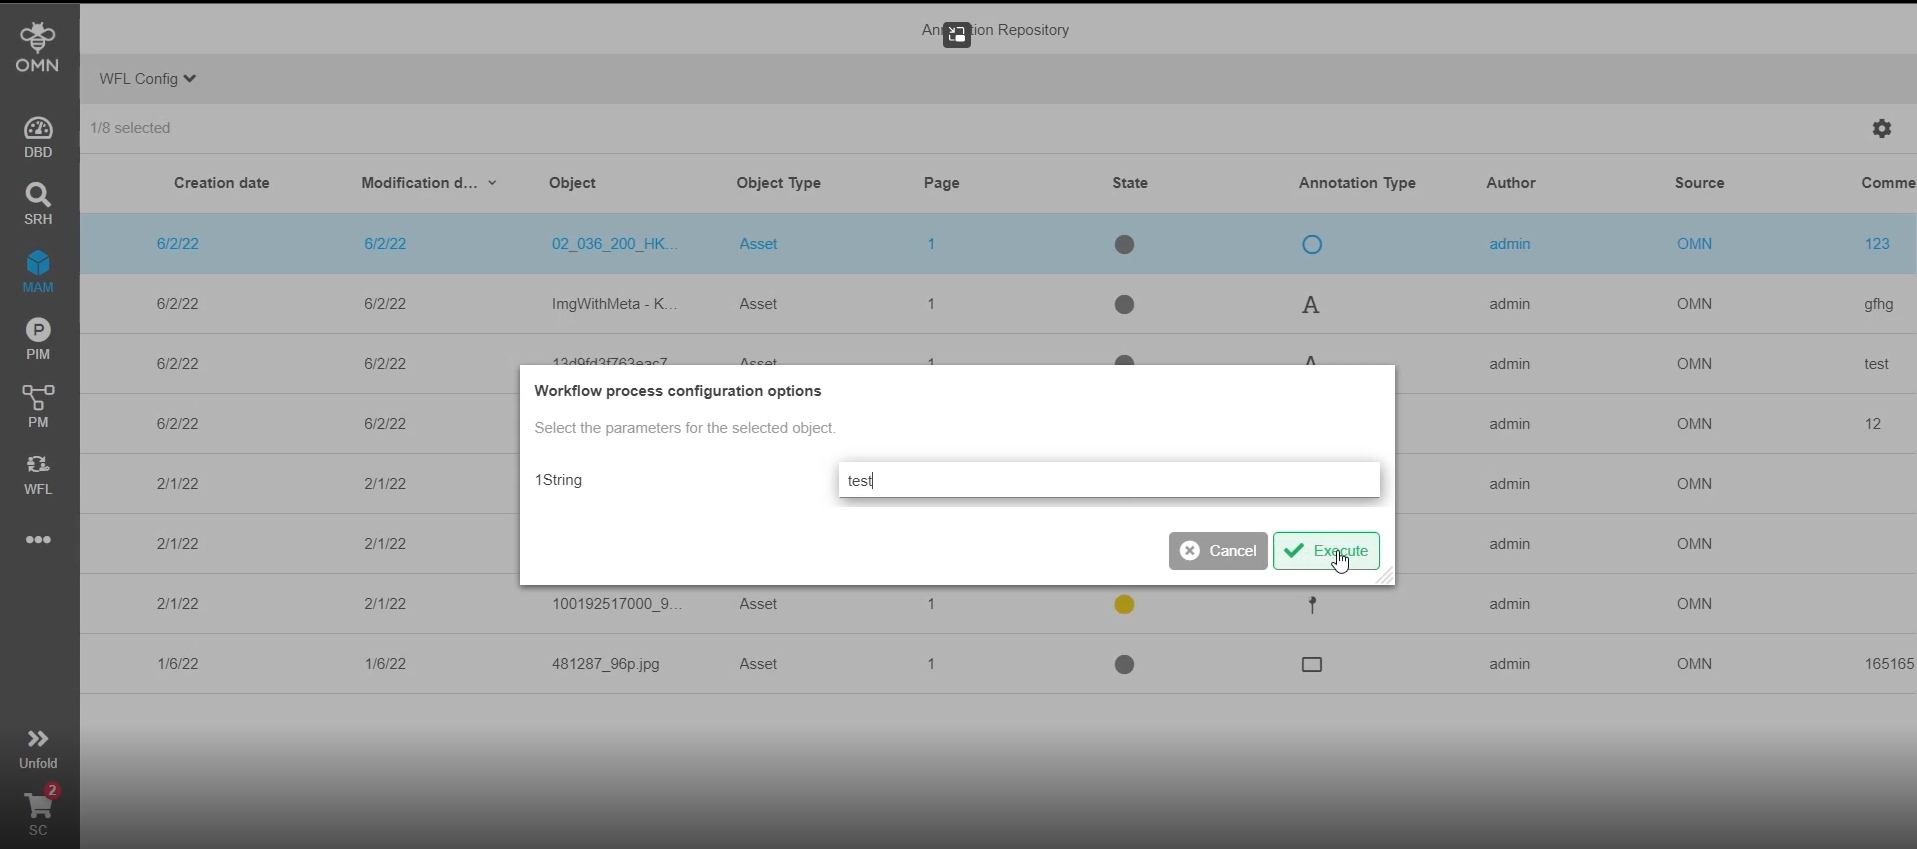Open the PM project module

click(38, 406)
